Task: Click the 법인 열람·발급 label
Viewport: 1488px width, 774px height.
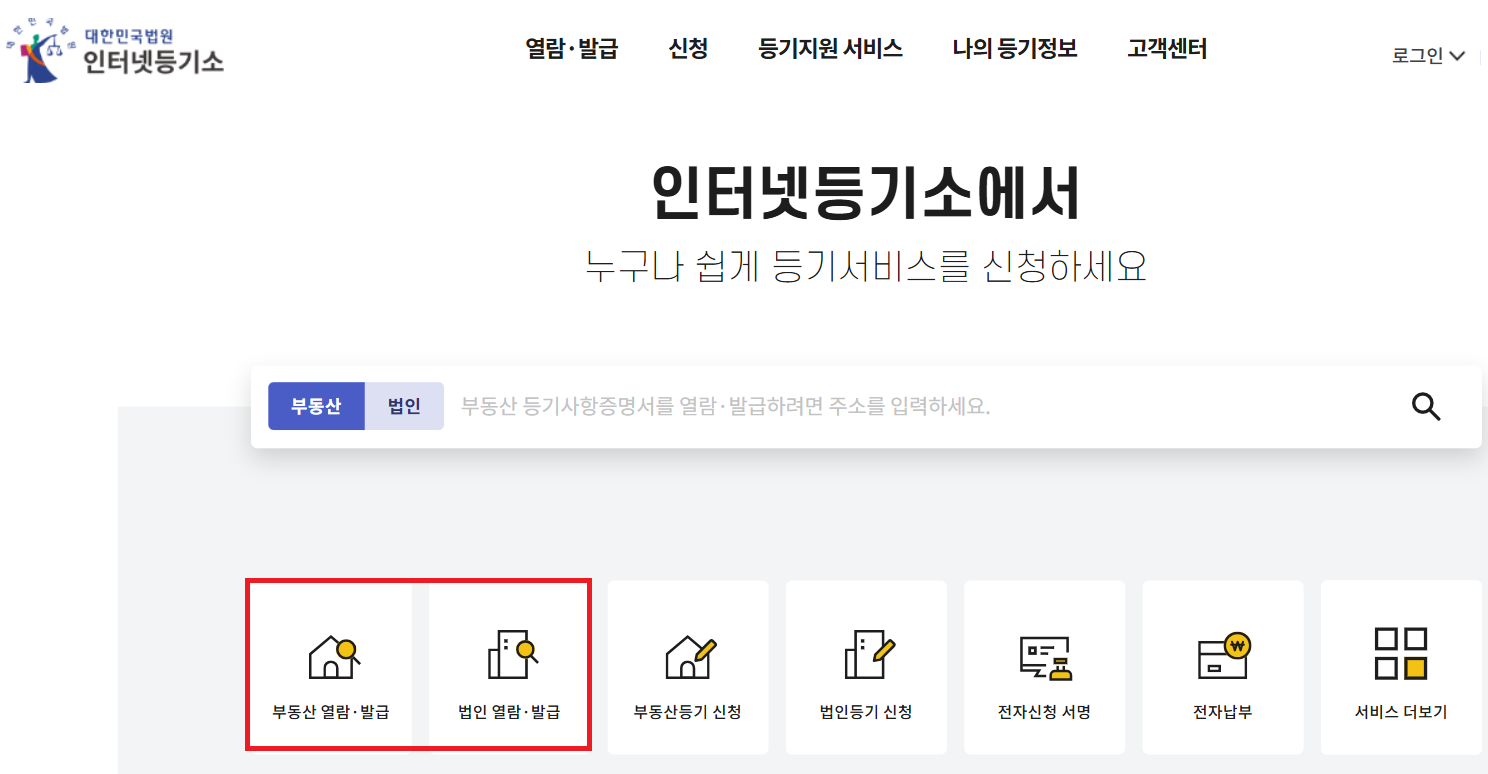Action: 509,713
